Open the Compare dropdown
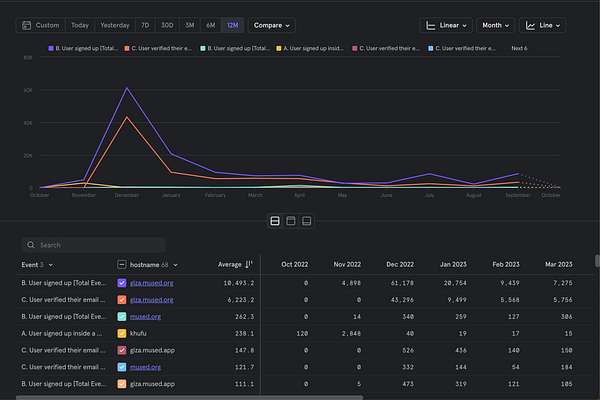This screenshot has height=400, width=600. click(272, 24)
